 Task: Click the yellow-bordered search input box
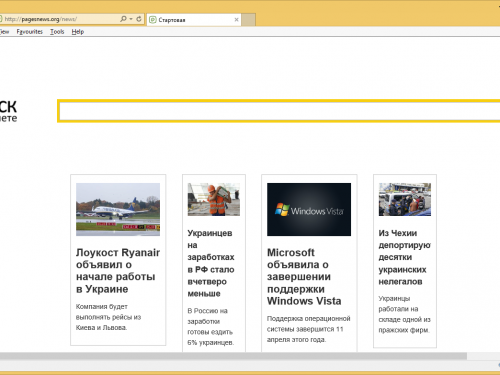(x=279, y=111)
